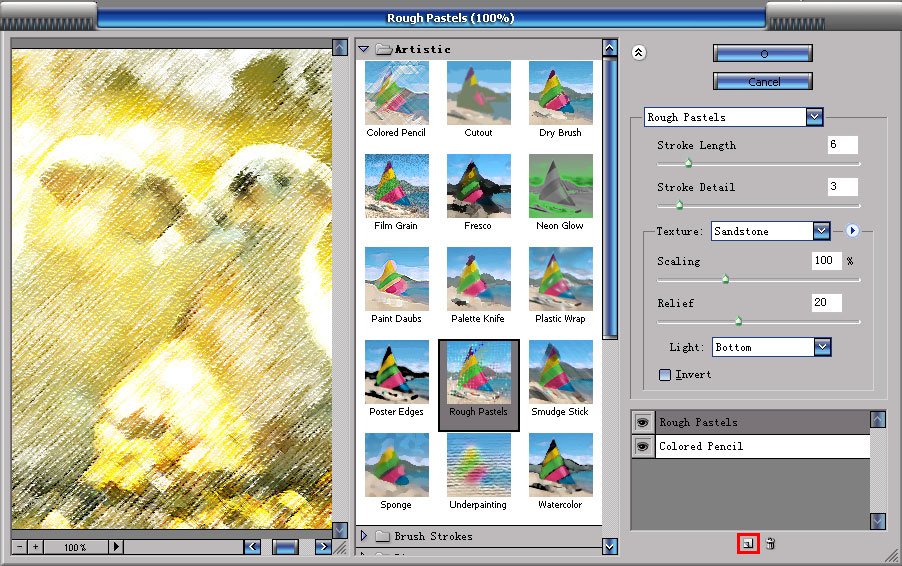
Task: Click the zoom in plus button
Action: point(36,546)
